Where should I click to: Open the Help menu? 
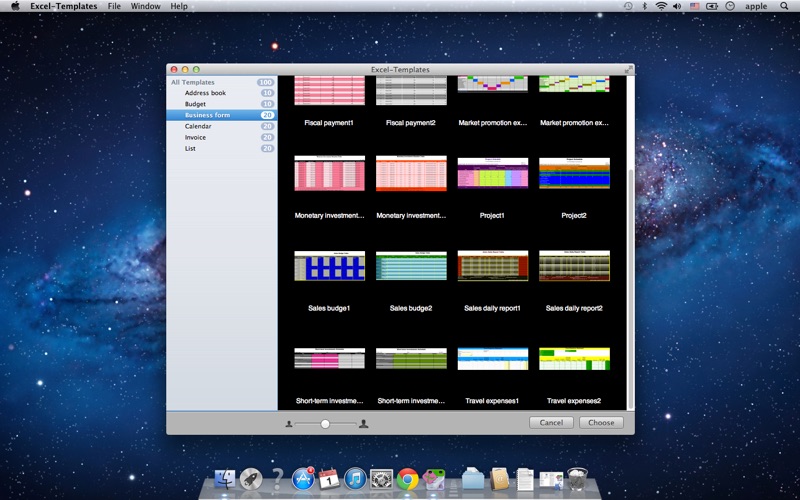[179, 6]
